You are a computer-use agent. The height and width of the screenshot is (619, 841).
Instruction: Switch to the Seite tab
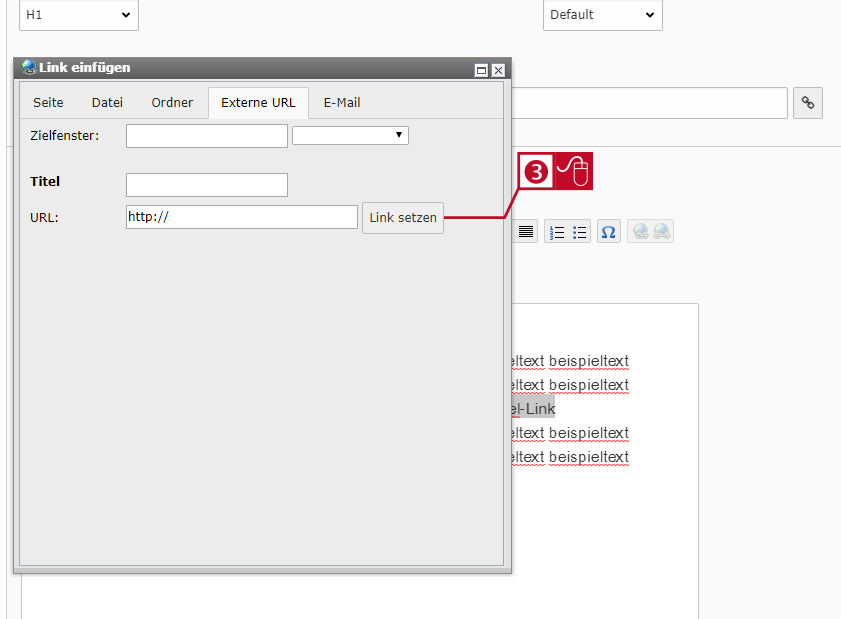(x=48, y=102)
